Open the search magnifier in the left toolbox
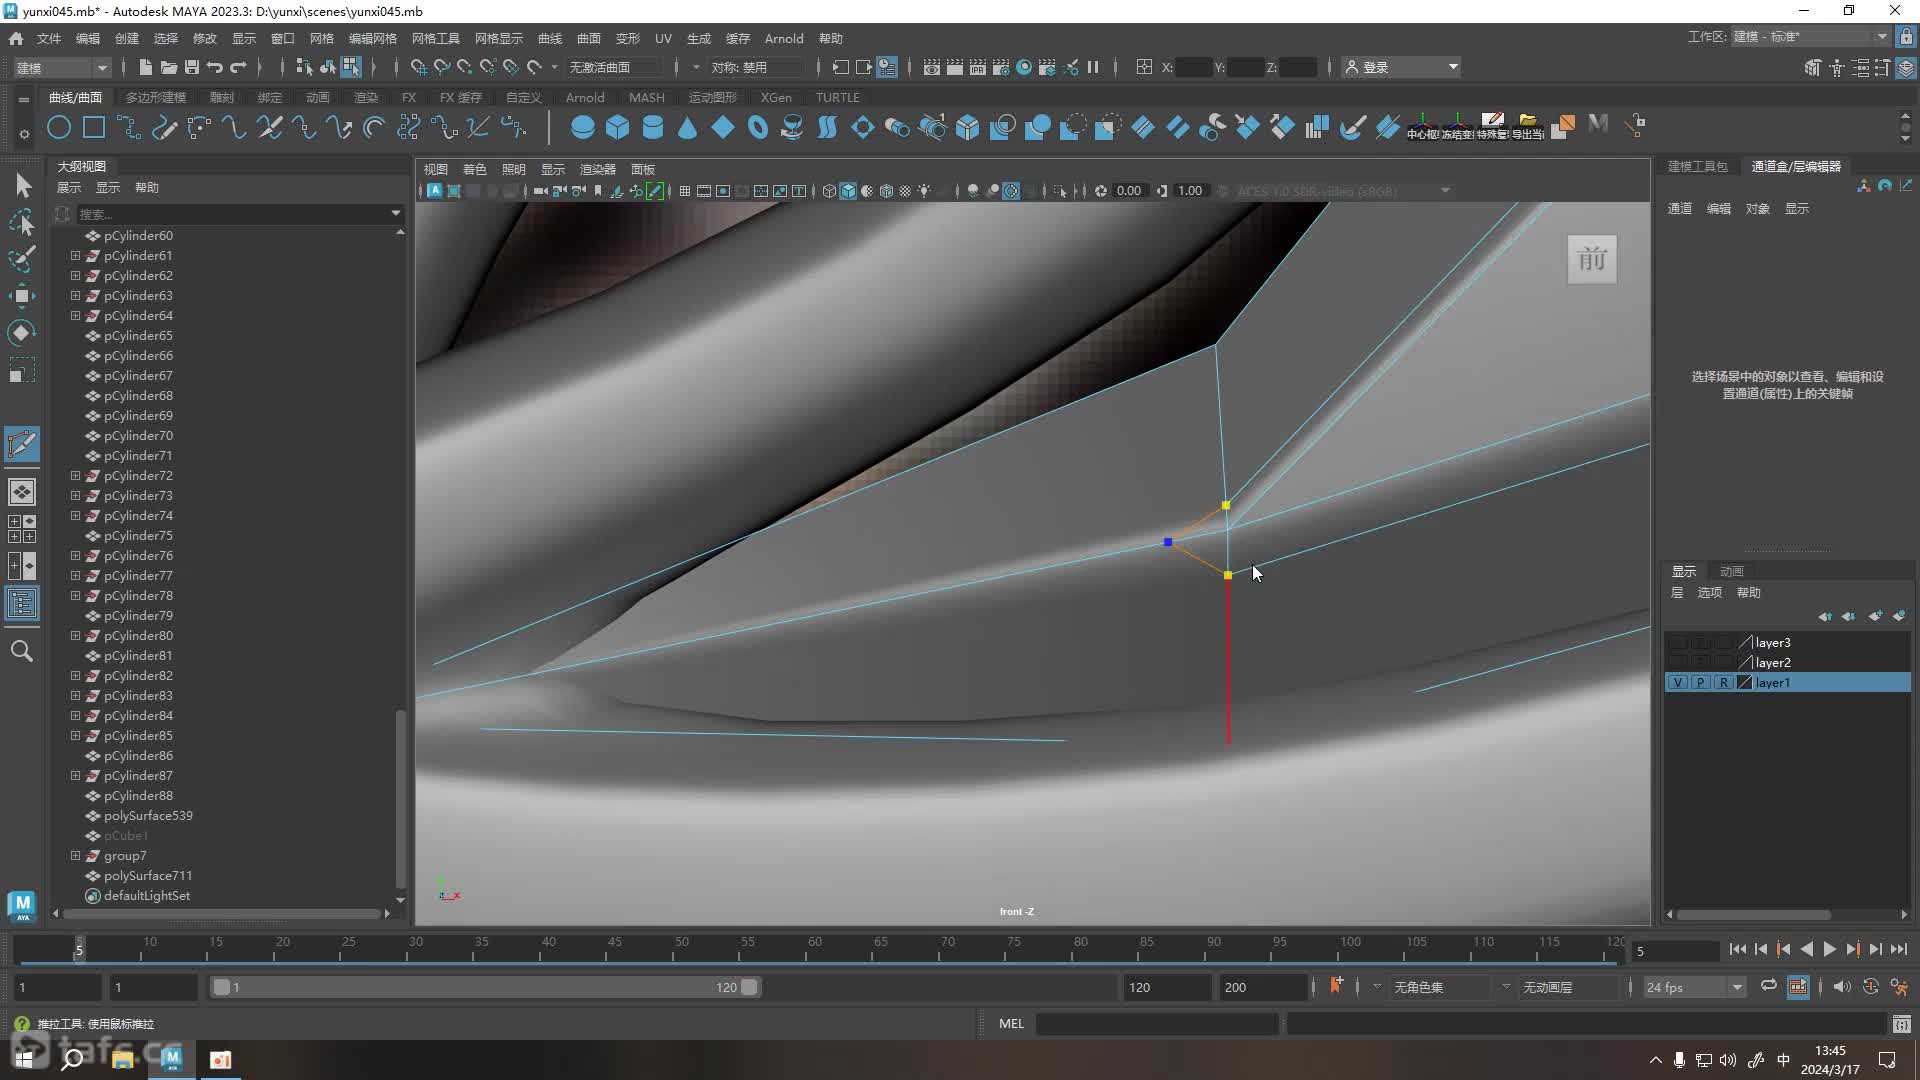The height and width of the screenshot is (1080, 1920). (x=22, y=652)
